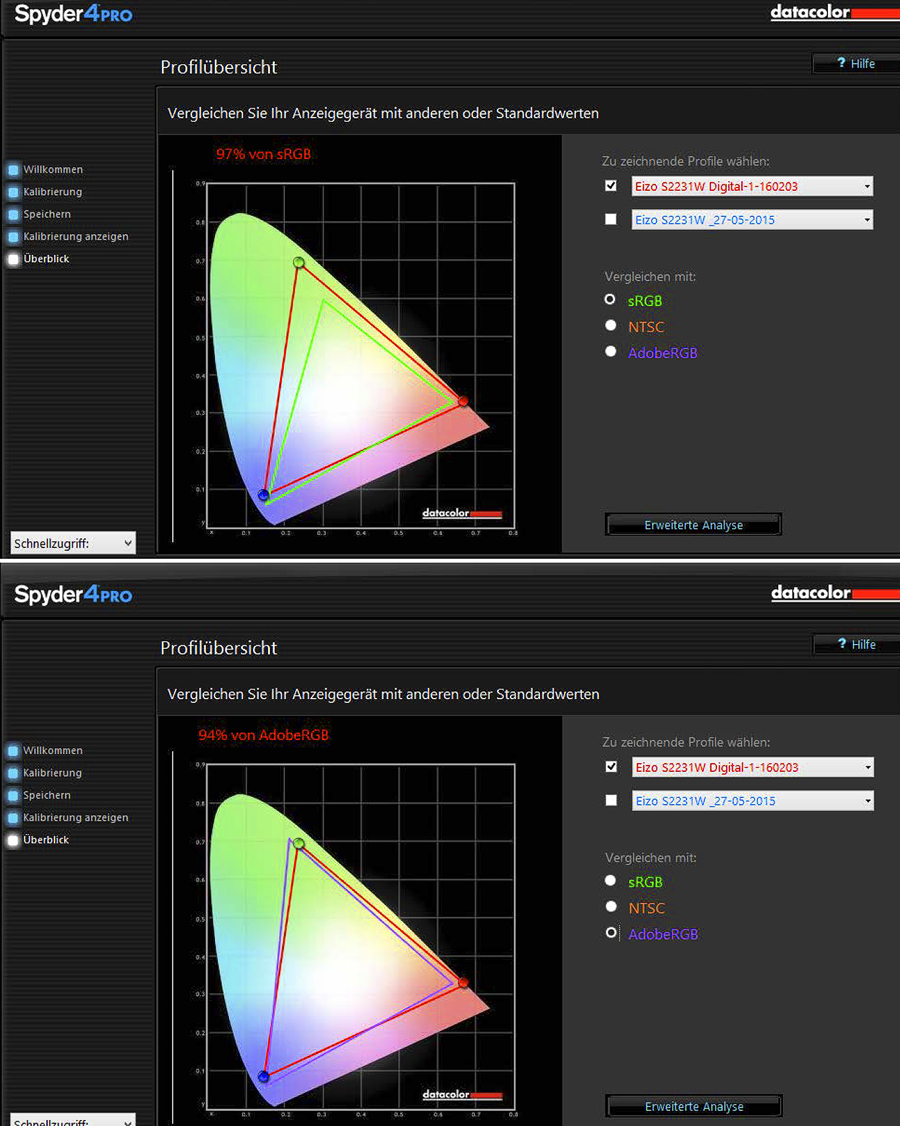Click Kalibrierung anzeigen step icon in the AdobeRGB view
Screen dimensions: 900x1126
13,818
